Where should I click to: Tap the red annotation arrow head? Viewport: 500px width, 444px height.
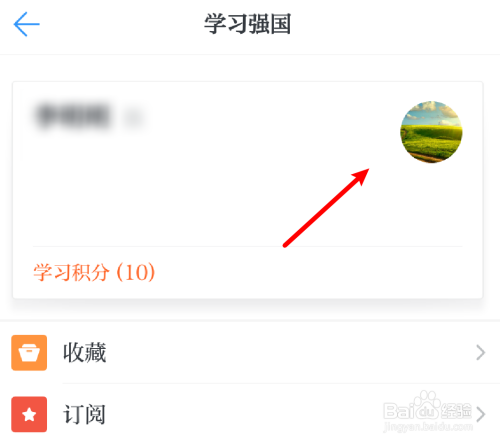(362, 176)
